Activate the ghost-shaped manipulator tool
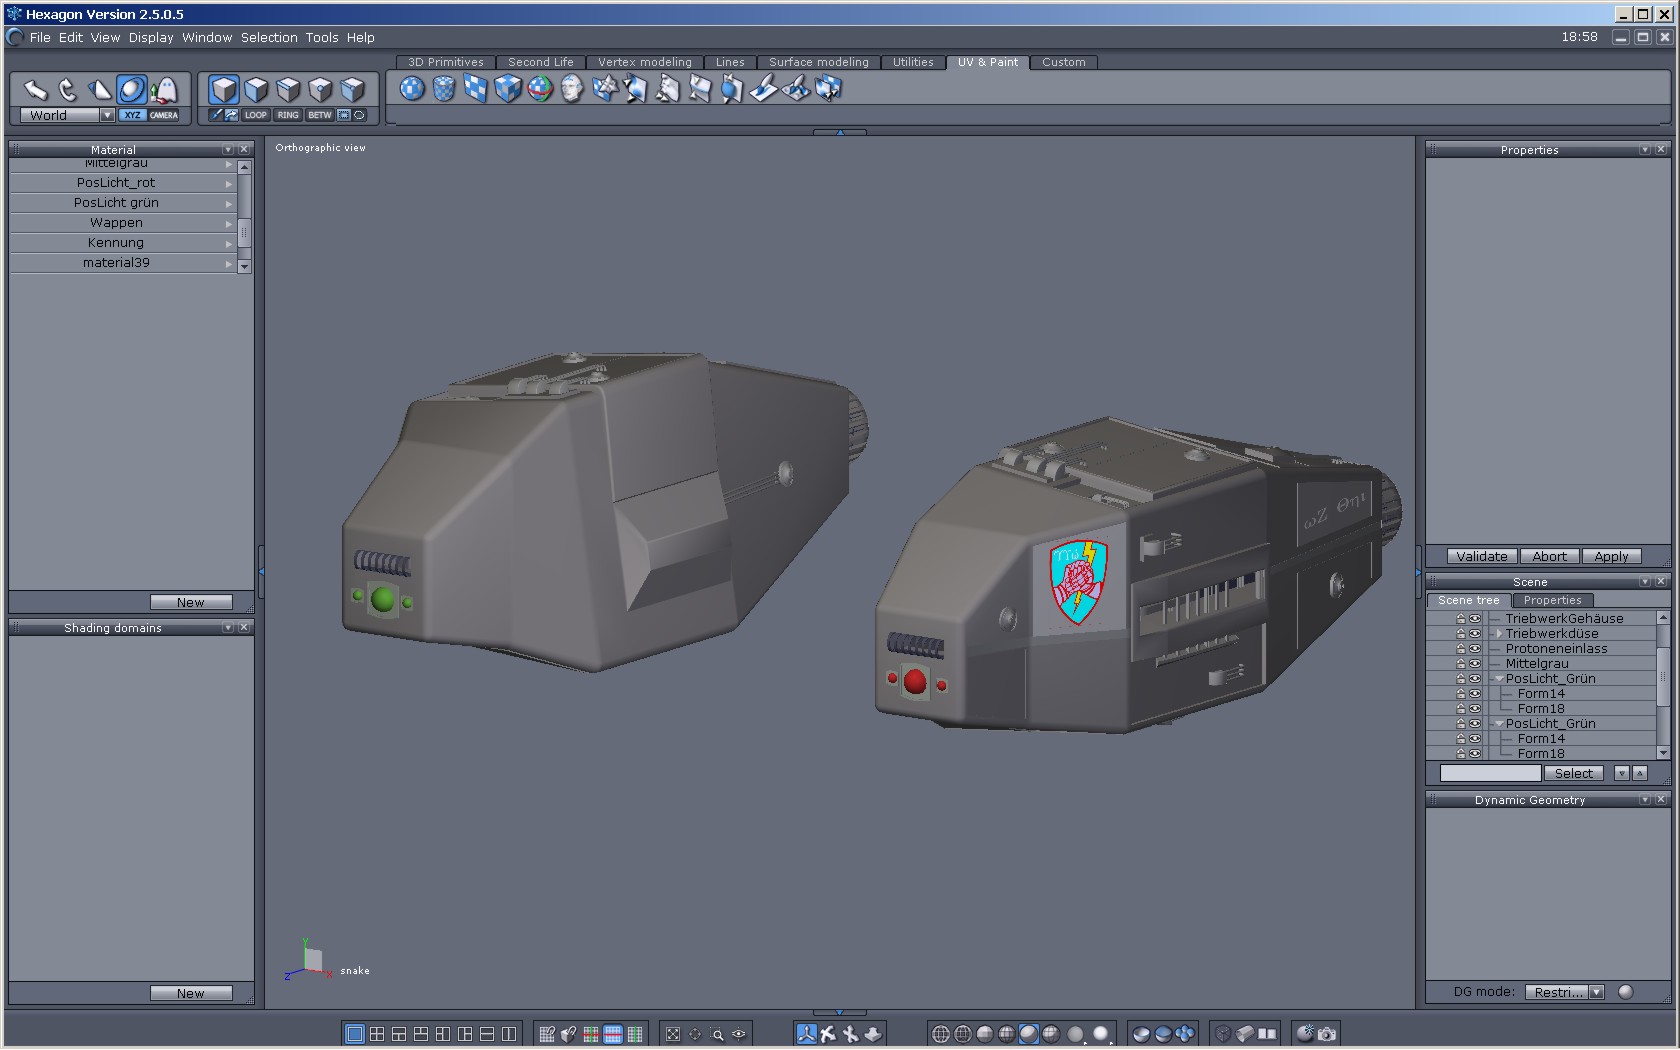 tap(164, 90)
